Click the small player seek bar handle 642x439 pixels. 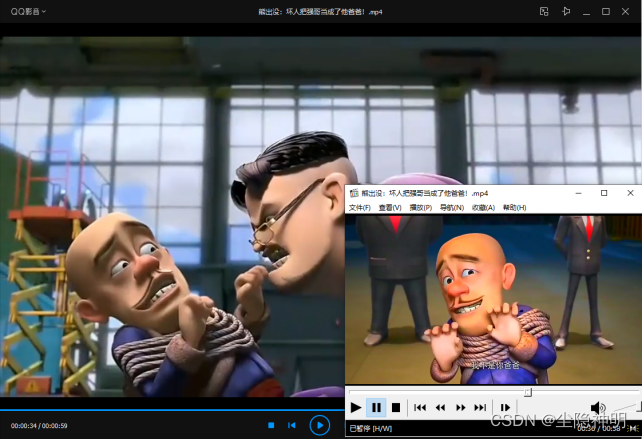click(528, 393)
